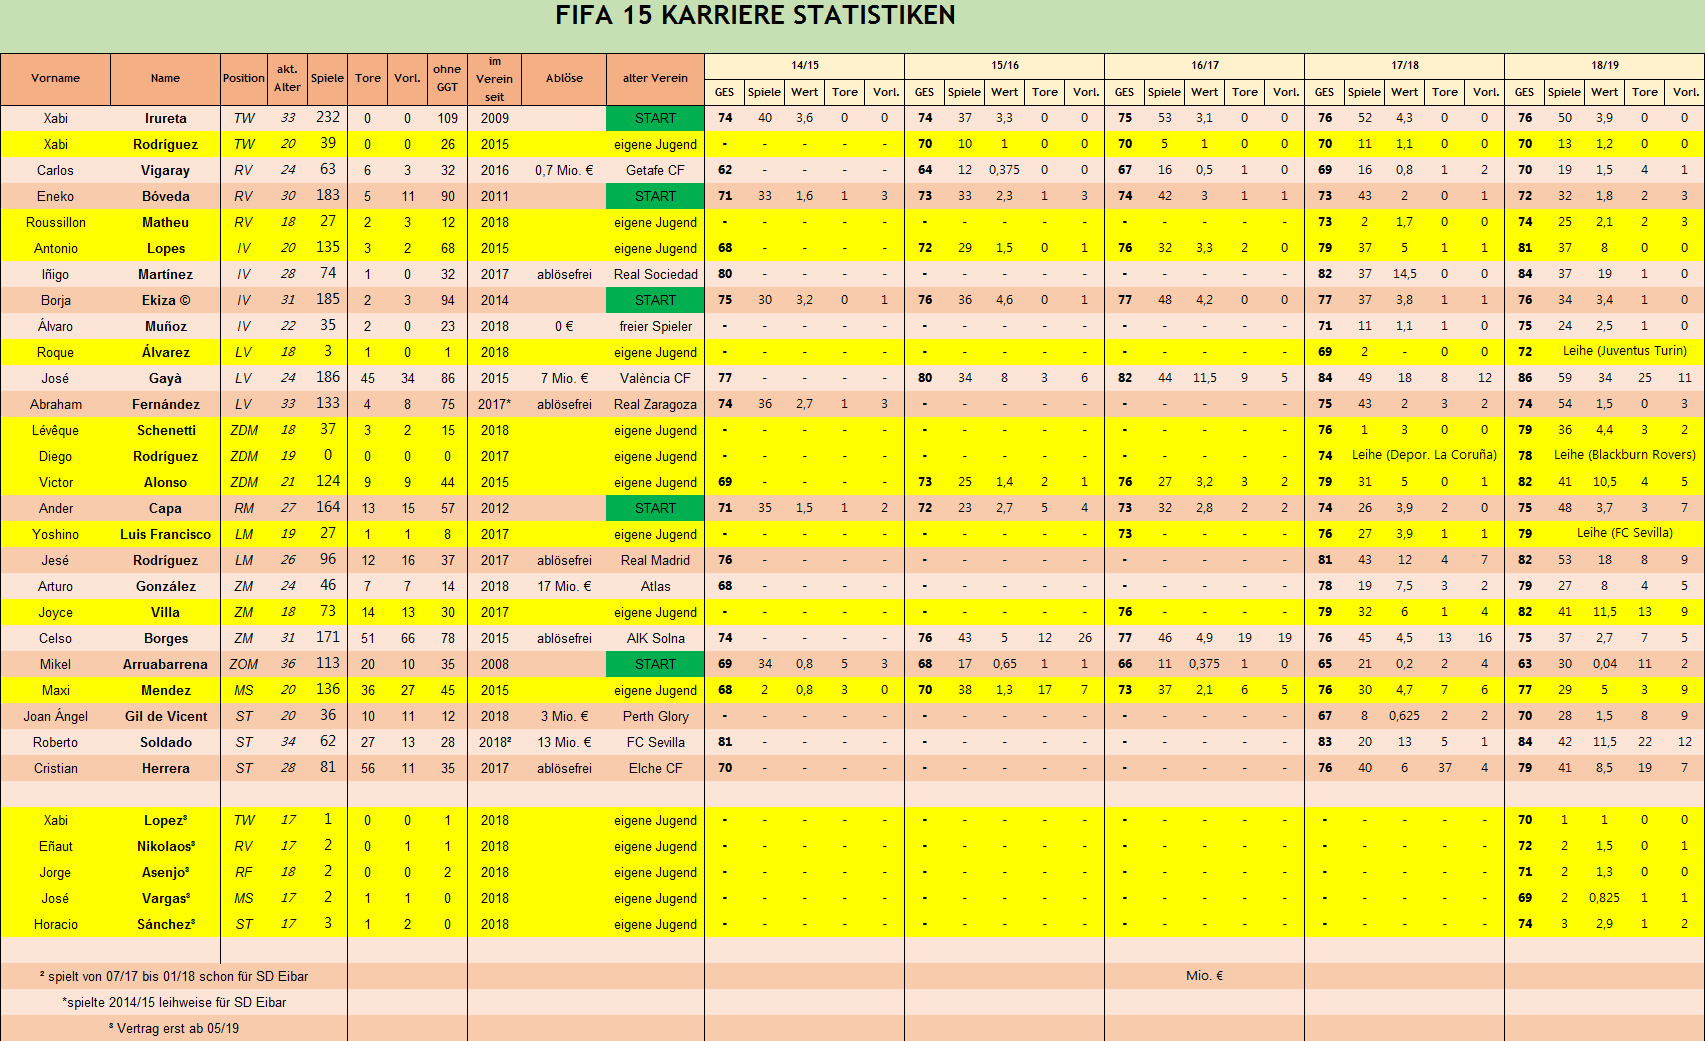Select the 18/19 season header
Viewport: 1705px width, 1041px height.
pos(1605,65)
